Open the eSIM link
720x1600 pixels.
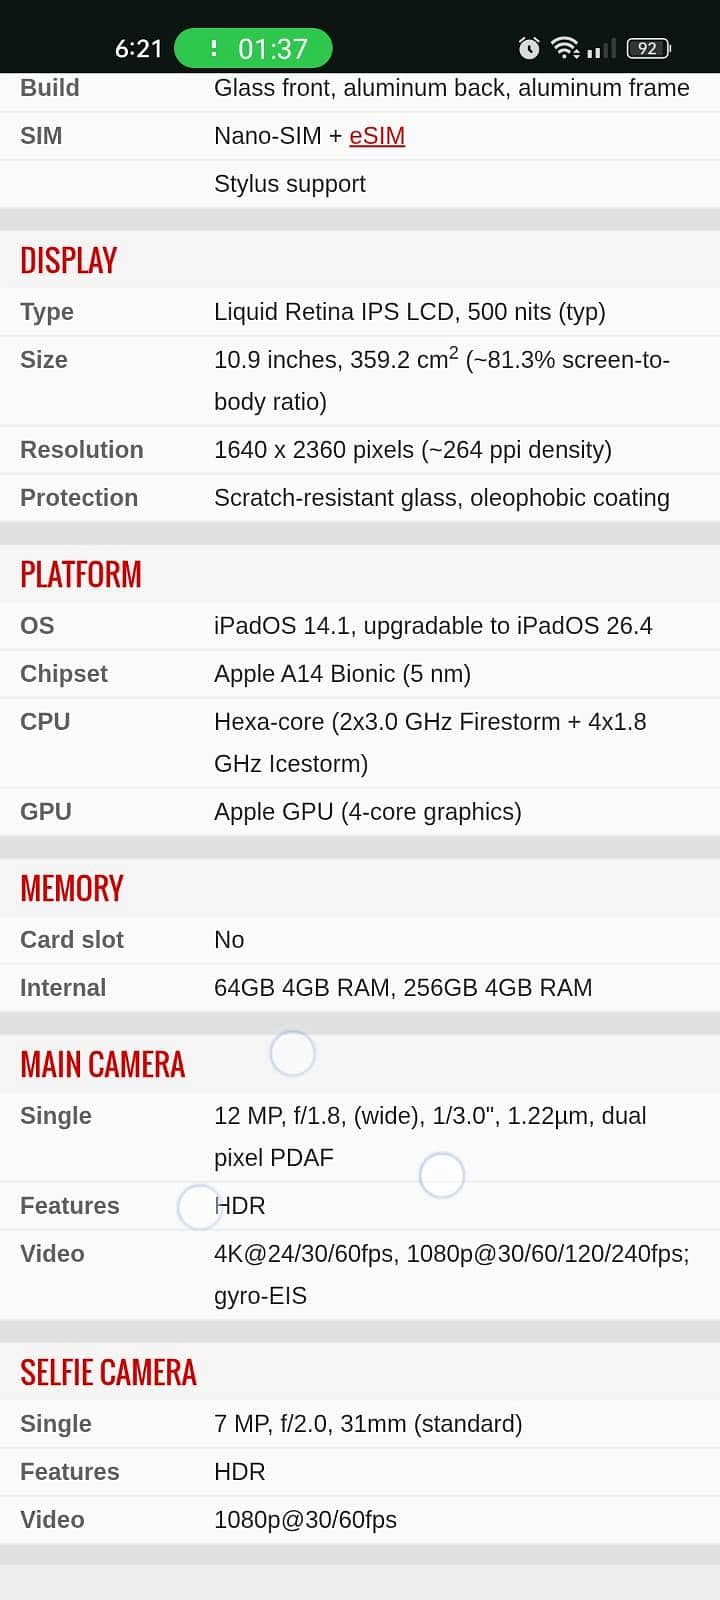click(377, 135)
